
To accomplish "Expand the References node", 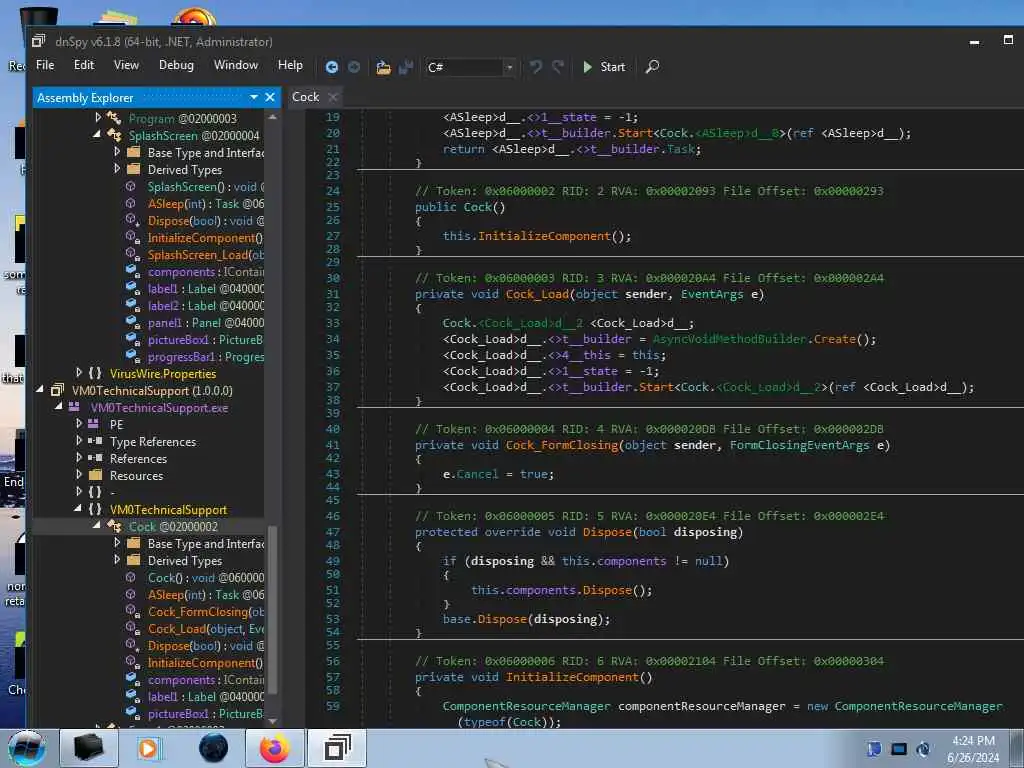I will (79, 458).
